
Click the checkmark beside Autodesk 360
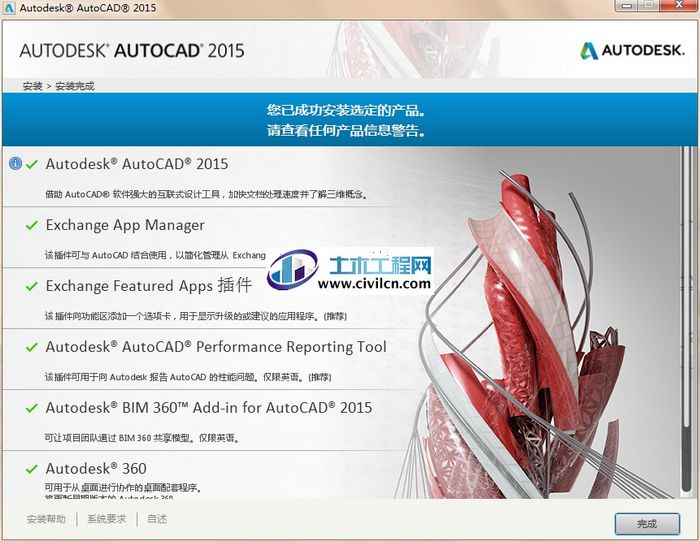click(x=32, y=469)
